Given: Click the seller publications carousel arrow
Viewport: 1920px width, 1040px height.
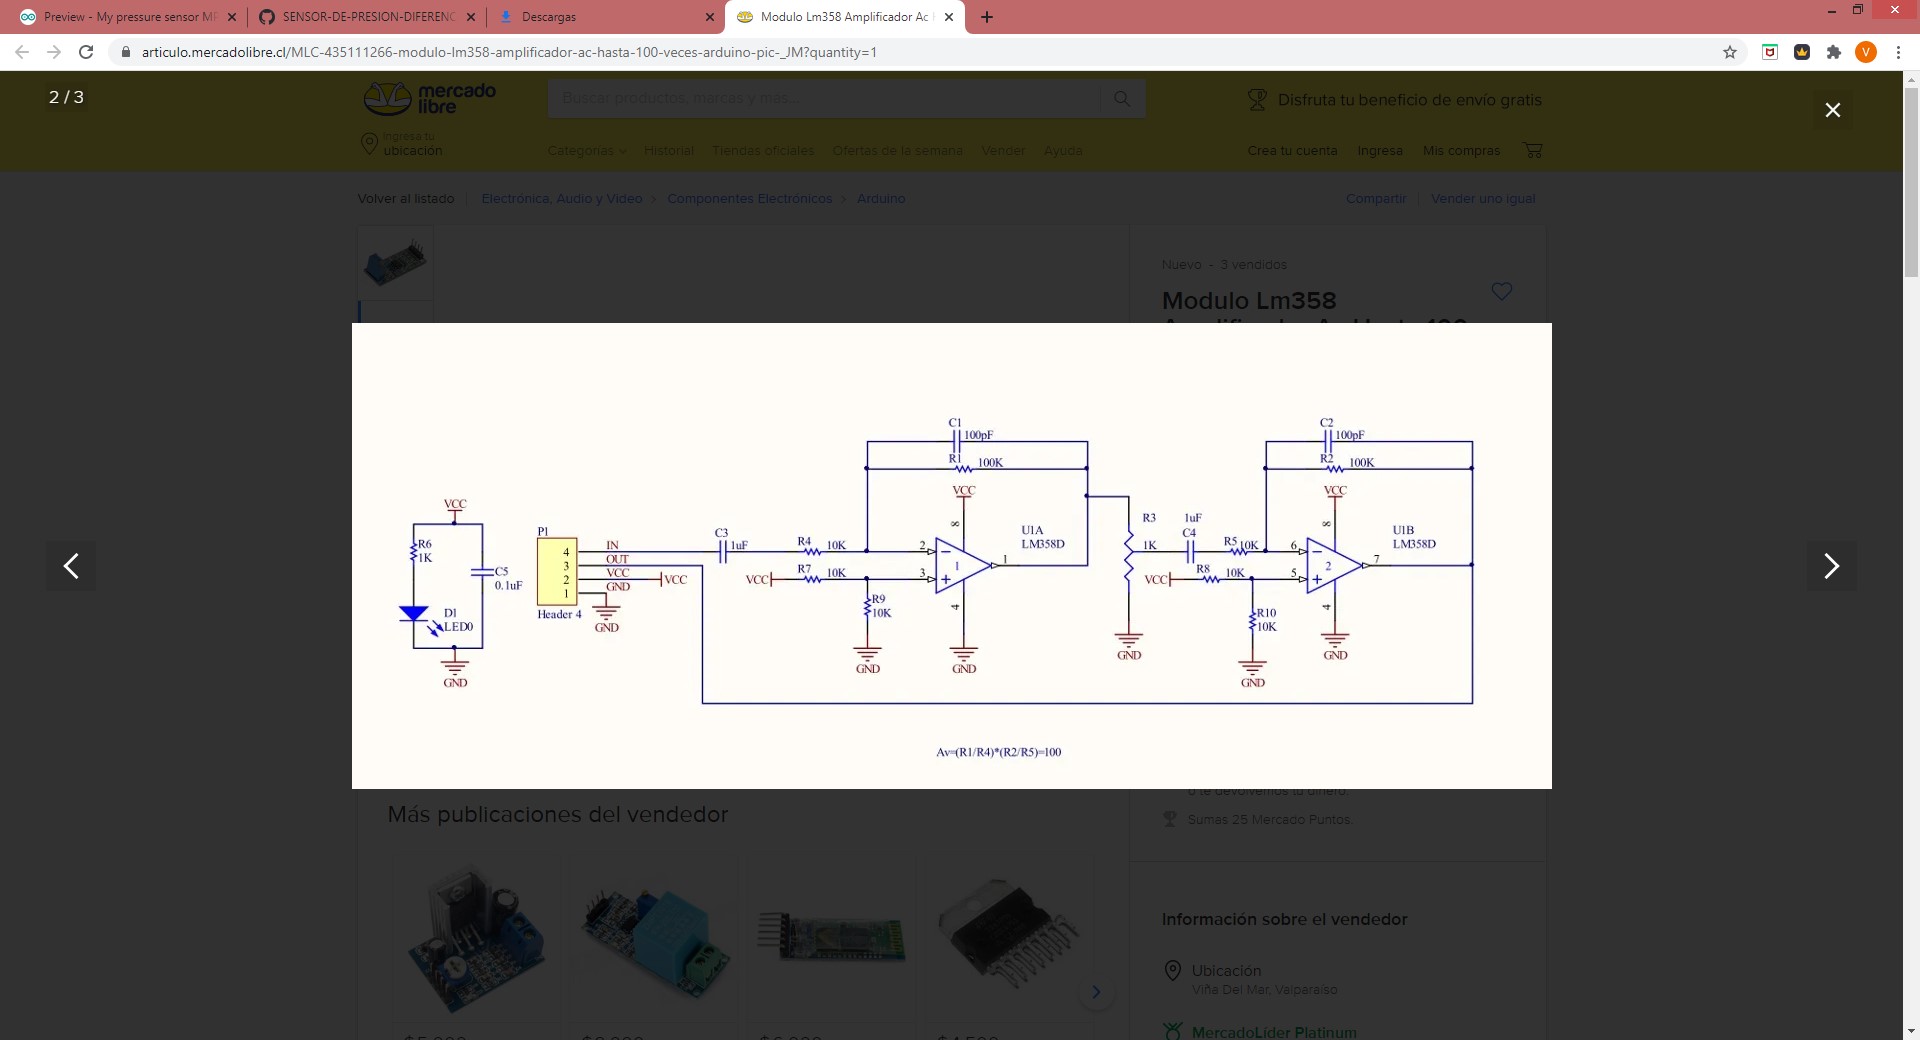Looking at the screenshot, I should (x=1097, y=991).
